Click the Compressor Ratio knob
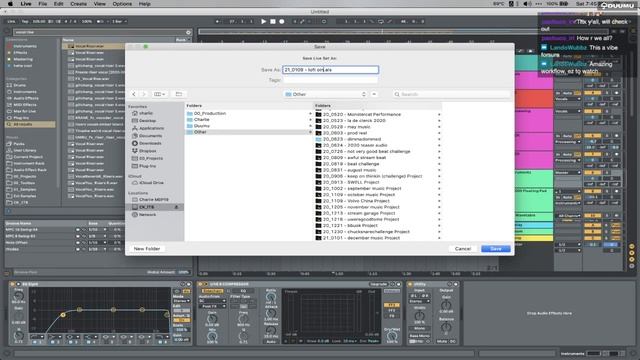 tap(271, 298)
